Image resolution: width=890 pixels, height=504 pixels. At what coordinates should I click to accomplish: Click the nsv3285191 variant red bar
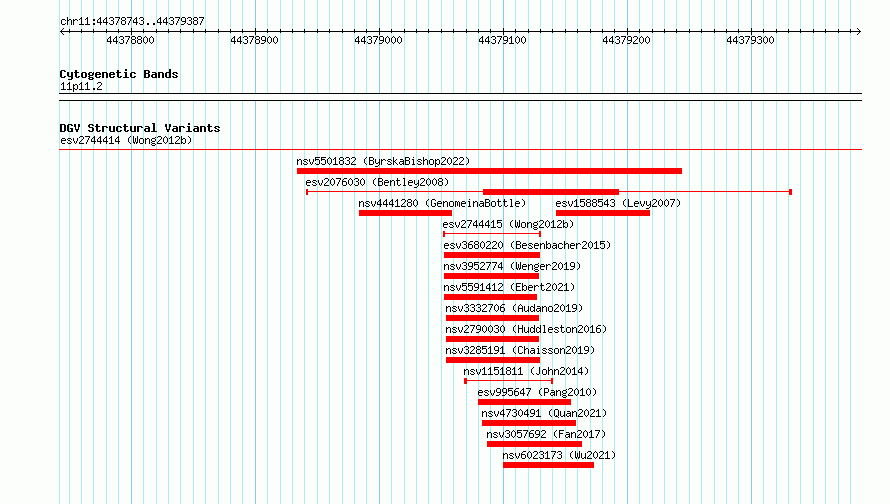493,360
